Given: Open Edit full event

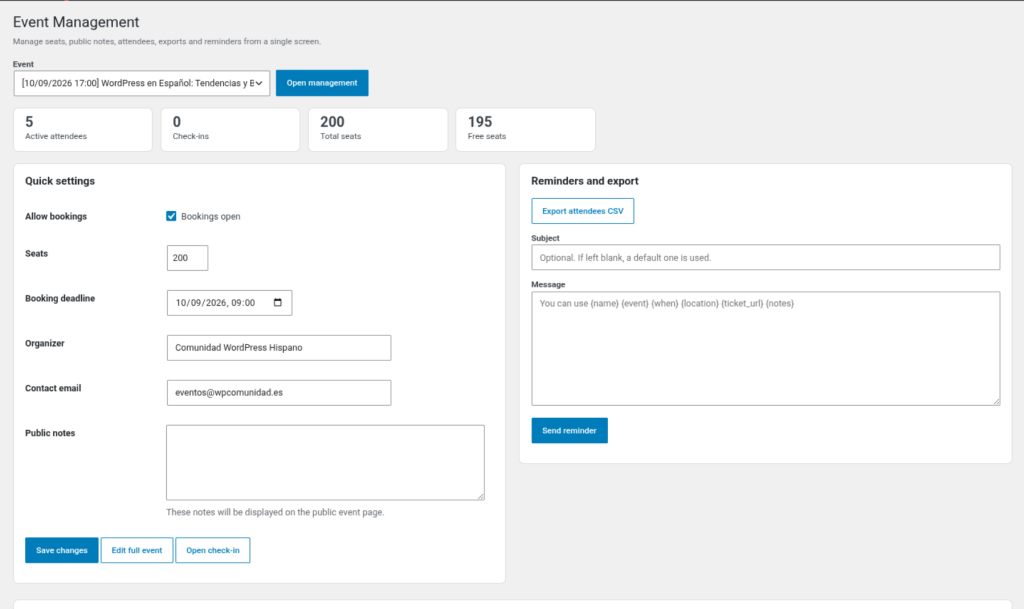Looking at the screenshot, I should point(137,550).
